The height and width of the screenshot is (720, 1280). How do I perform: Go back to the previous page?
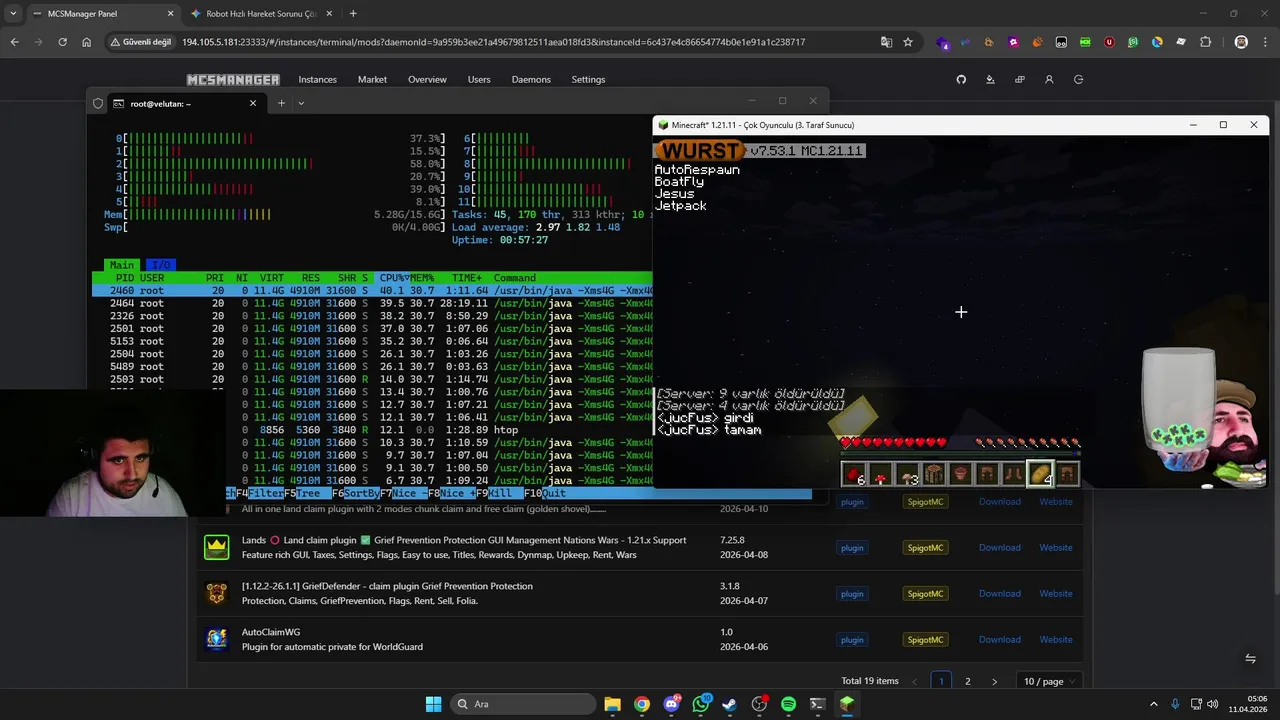pyautogui.click(x=14, y=42)
